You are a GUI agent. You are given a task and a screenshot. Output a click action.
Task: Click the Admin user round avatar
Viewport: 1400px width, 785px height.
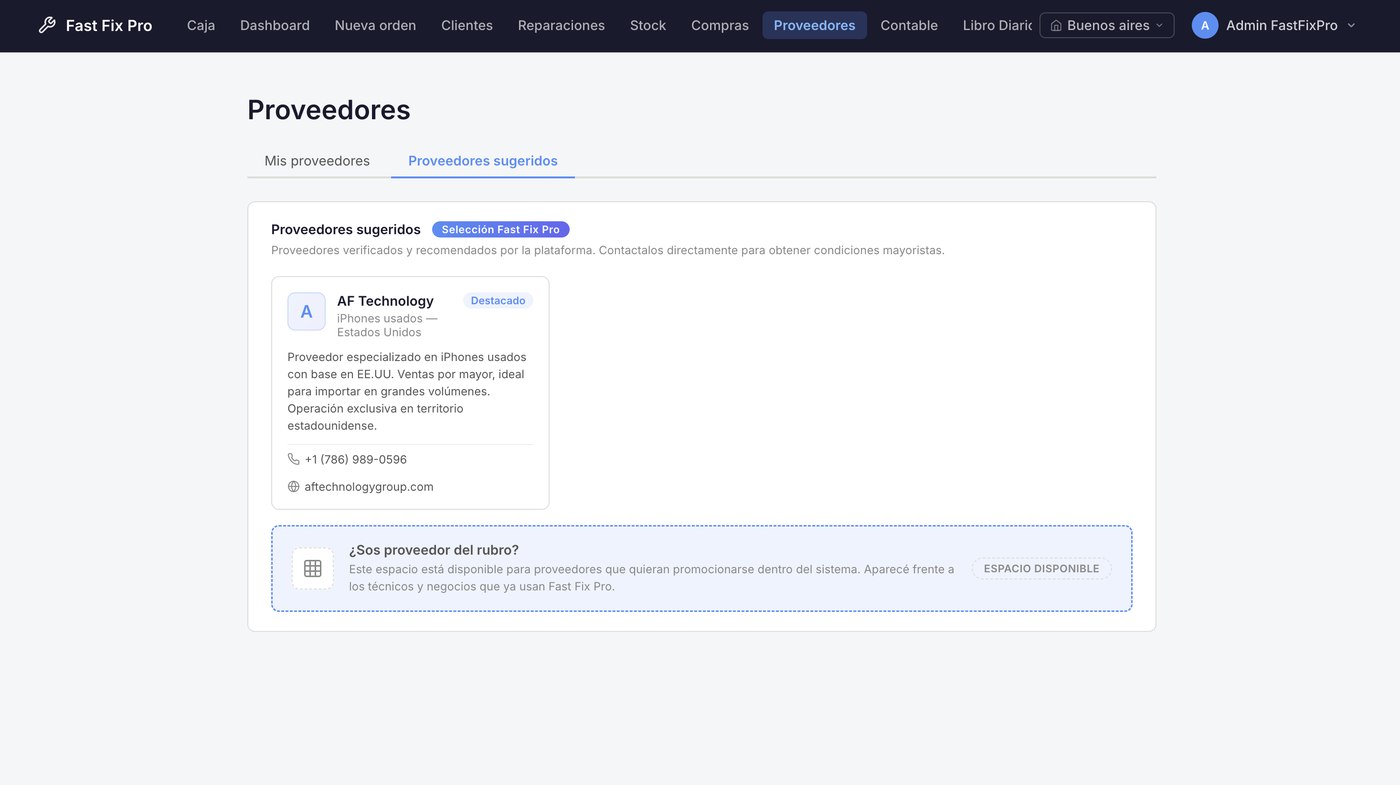click(1205, 25)
